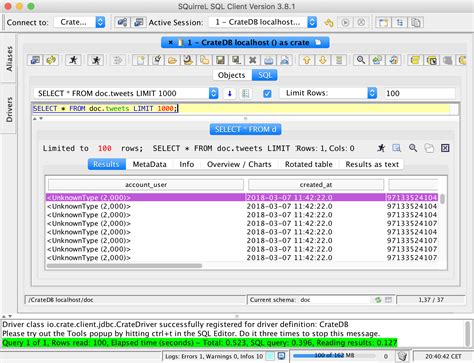The height and width of the screenshot is (363, 474).
Task: Show Results as text tab
Action: point(372,164)
